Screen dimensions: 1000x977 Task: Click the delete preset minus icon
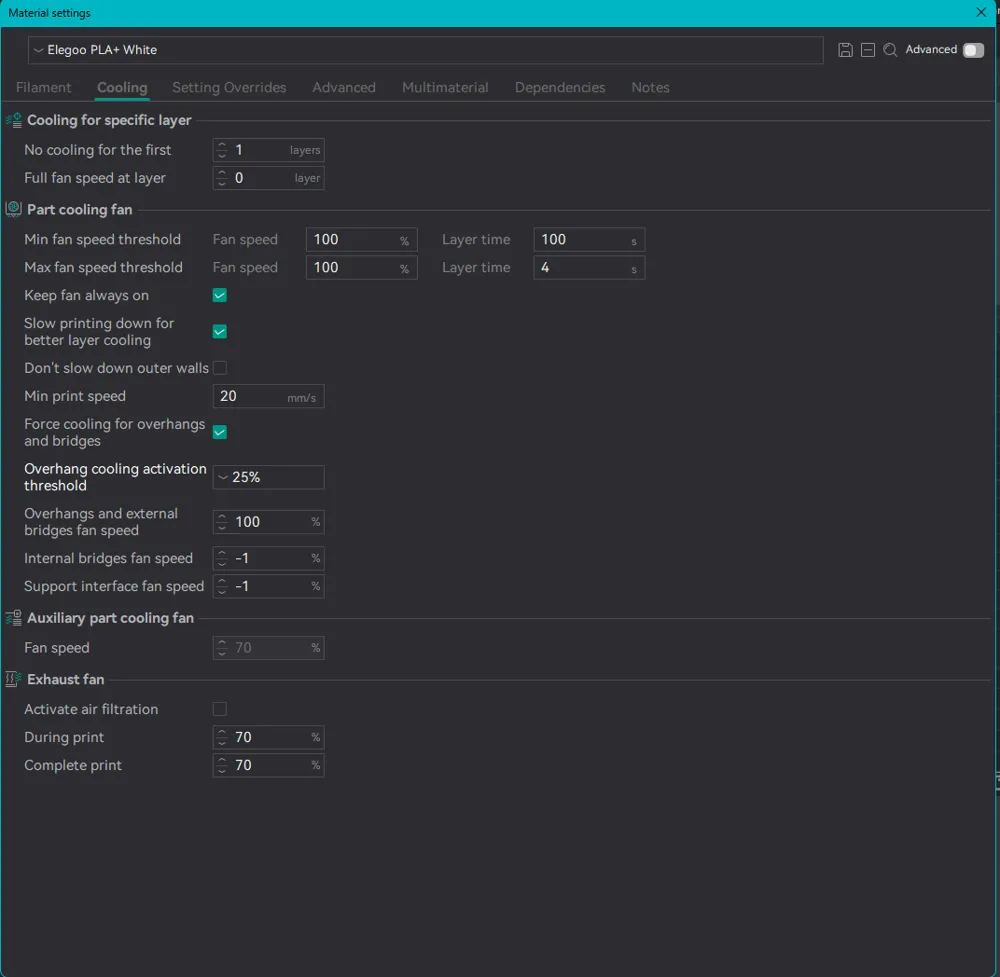point(868,50)
